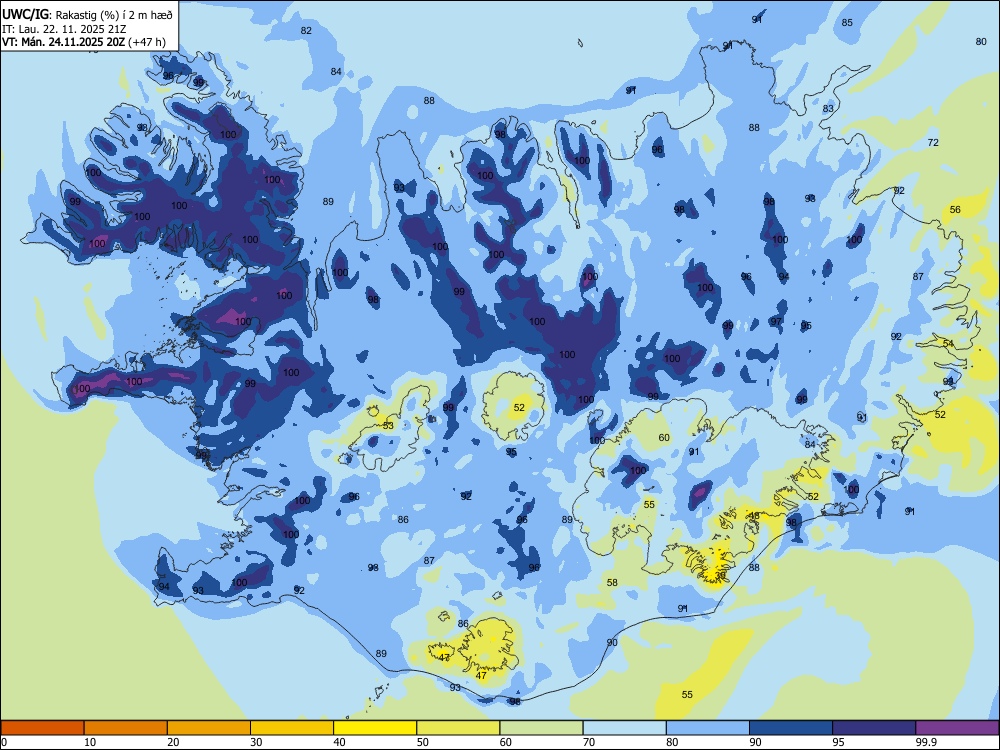Click the dark navy 95–99.9 legend swatch

click(x=874, y=728)
